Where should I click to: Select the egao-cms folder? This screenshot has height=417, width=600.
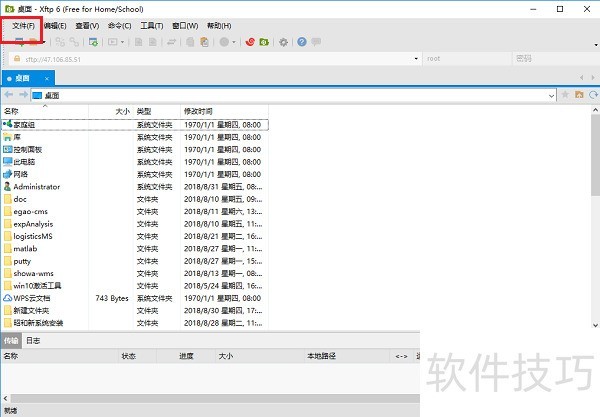[135, 212]
